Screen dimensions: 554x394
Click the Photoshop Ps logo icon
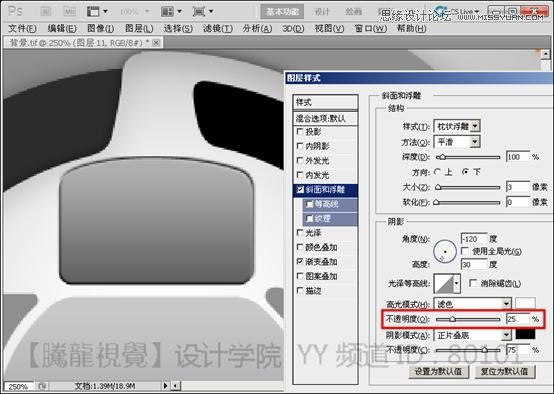pos(15,11)
